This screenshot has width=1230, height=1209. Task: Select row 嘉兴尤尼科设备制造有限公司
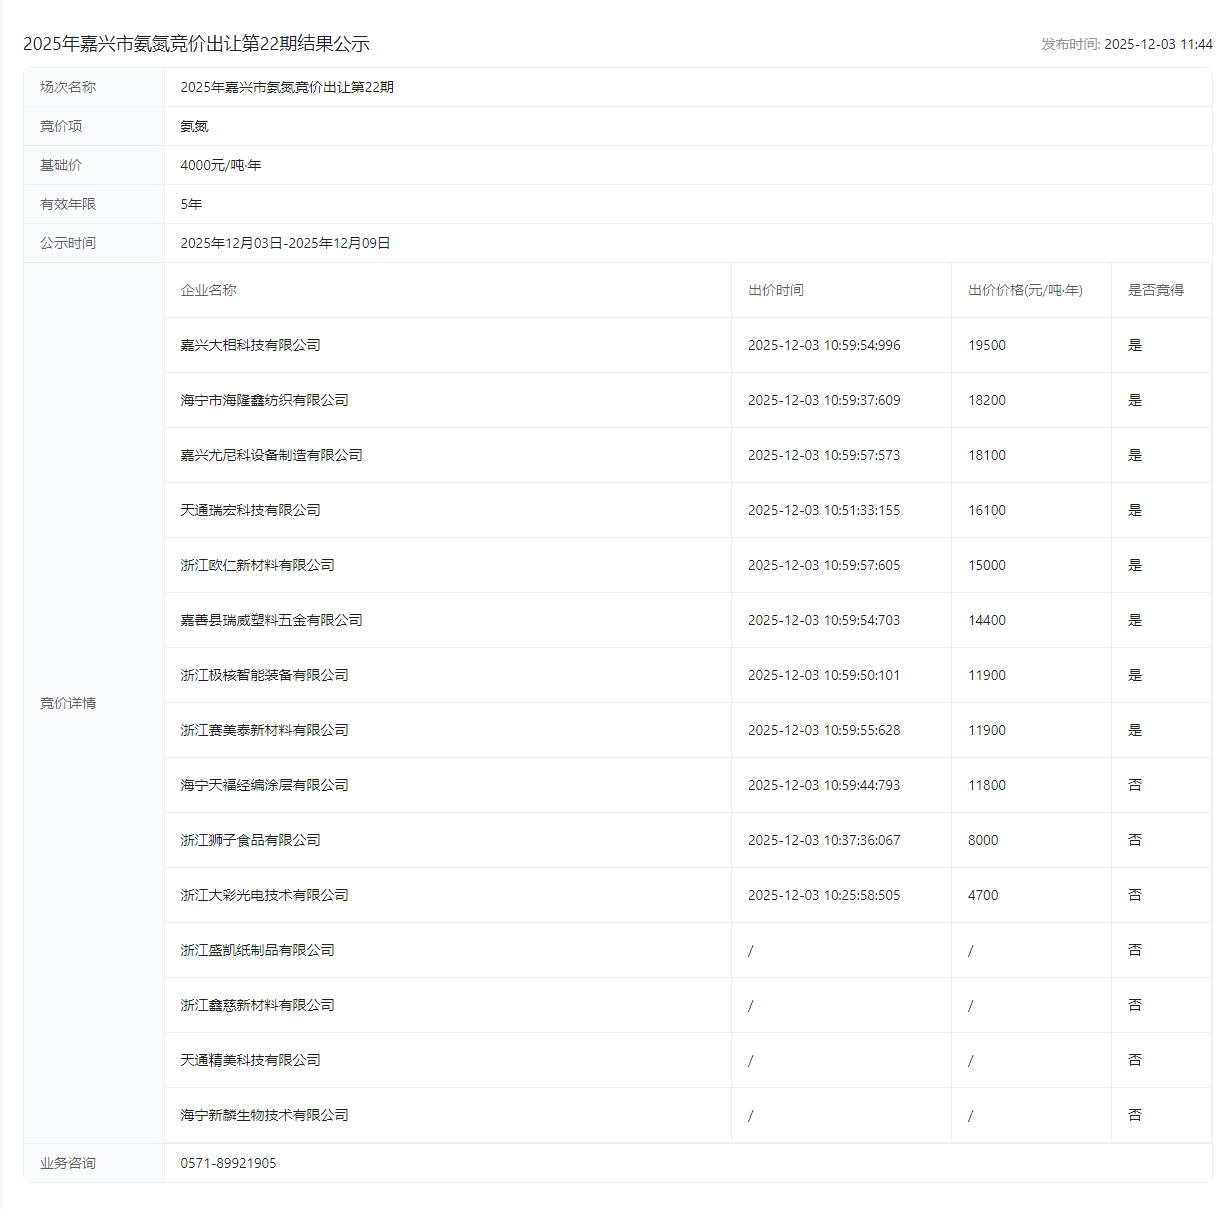[x=271, y=455]
